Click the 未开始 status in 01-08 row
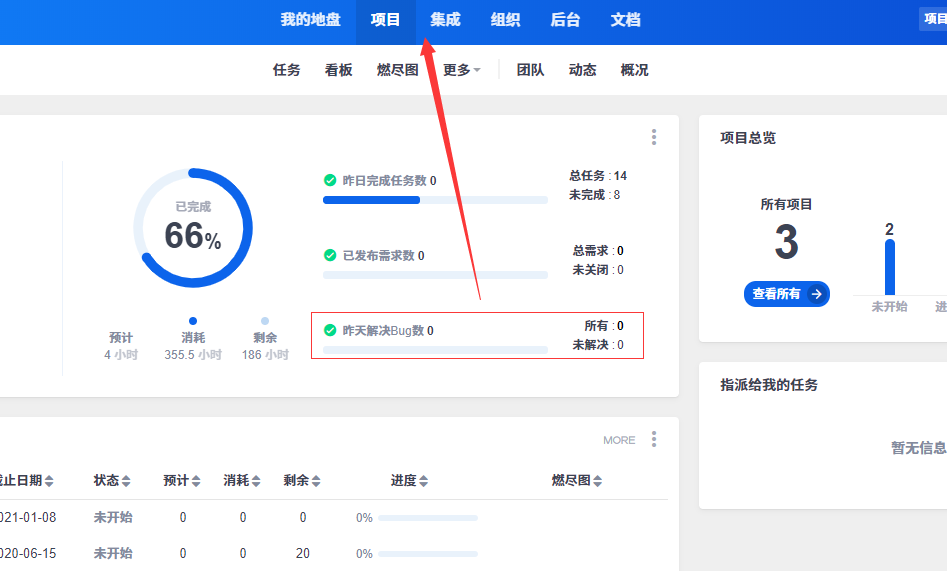Screen dimensions: 947x571 click(113, 517)
